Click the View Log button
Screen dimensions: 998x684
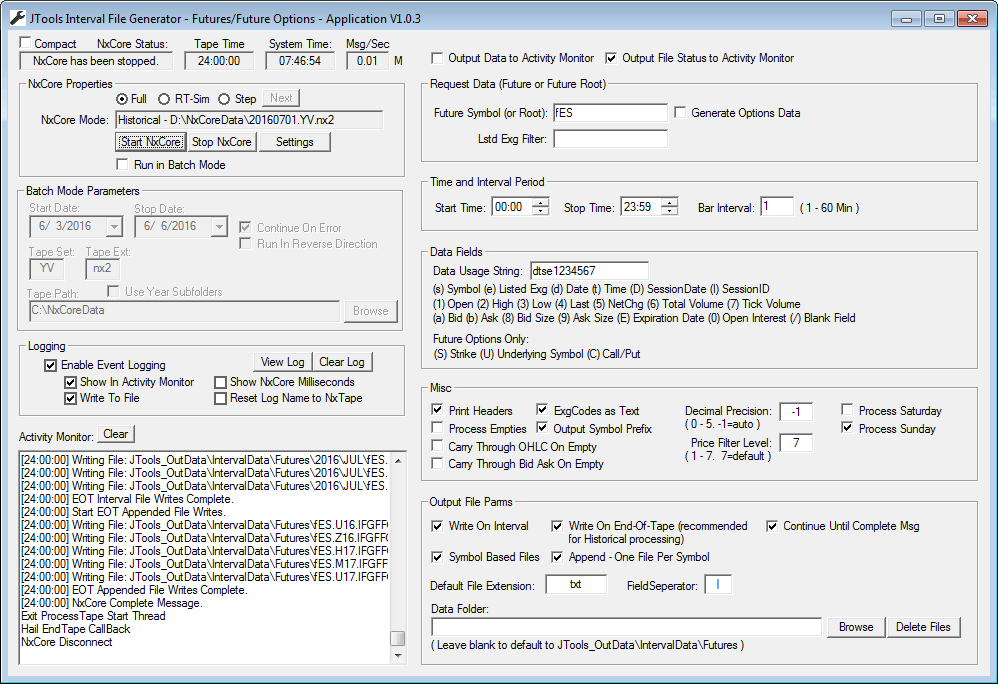click(x=283, y=362)
